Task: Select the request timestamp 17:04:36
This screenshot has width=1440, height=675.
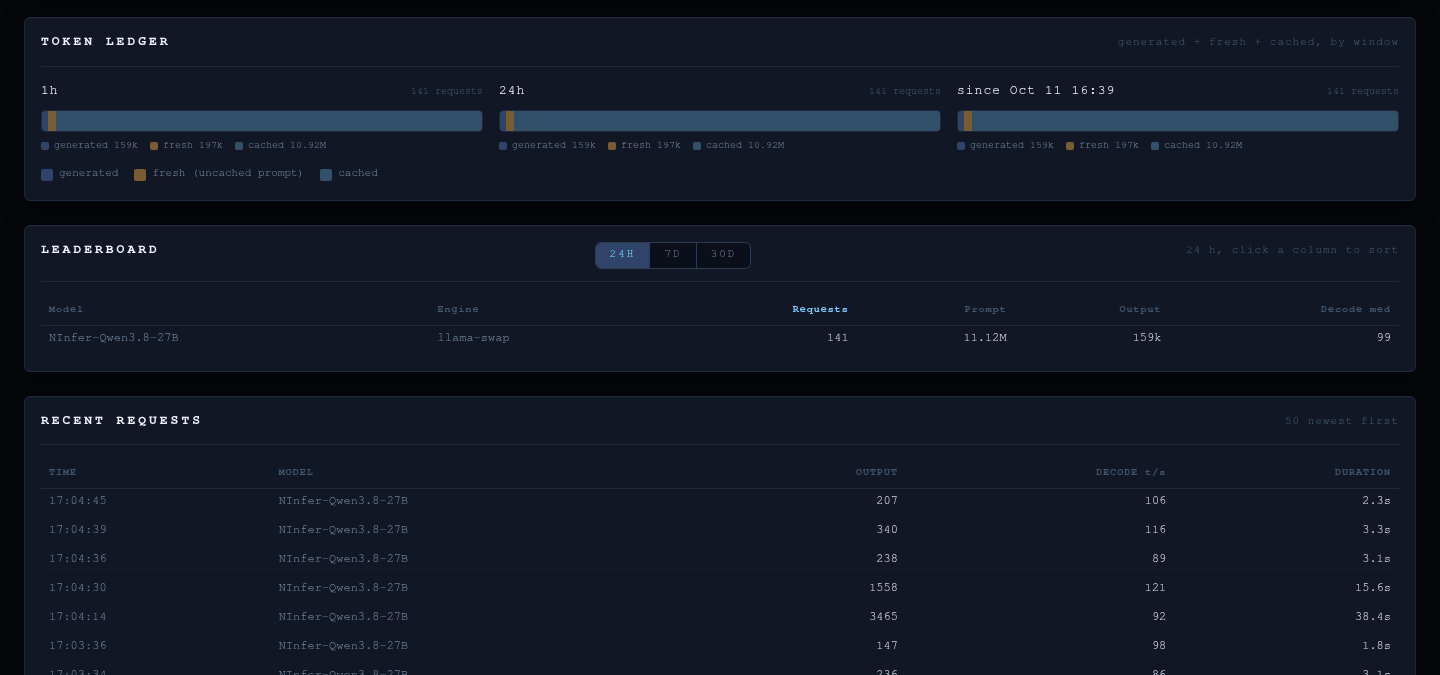Action: tap(78, 559)
